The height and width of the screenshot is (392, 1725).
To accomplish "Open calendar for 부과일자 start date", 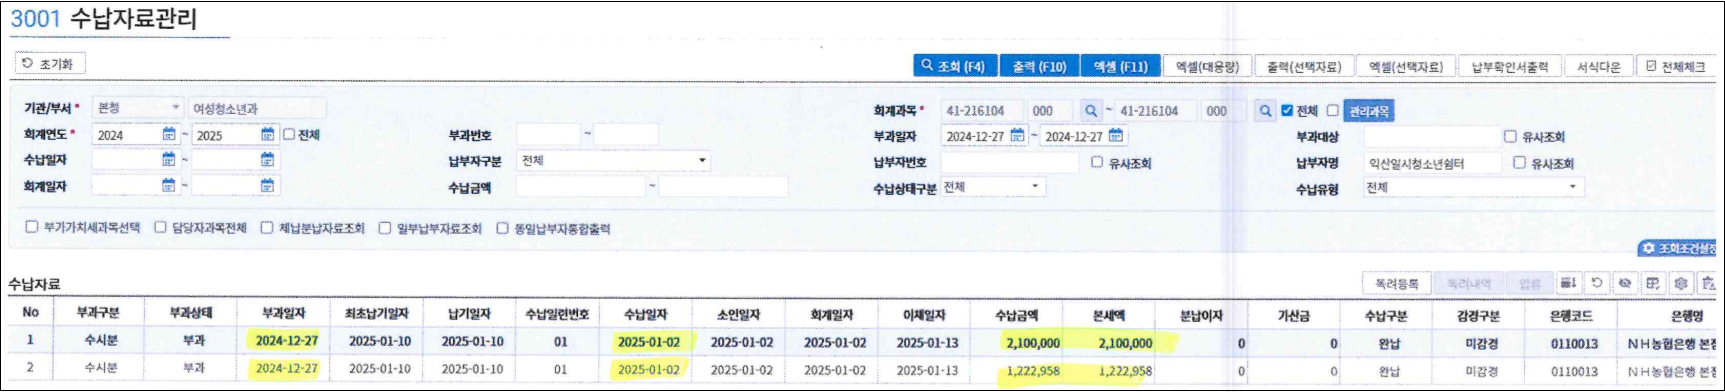I will tap(1017, 136).
